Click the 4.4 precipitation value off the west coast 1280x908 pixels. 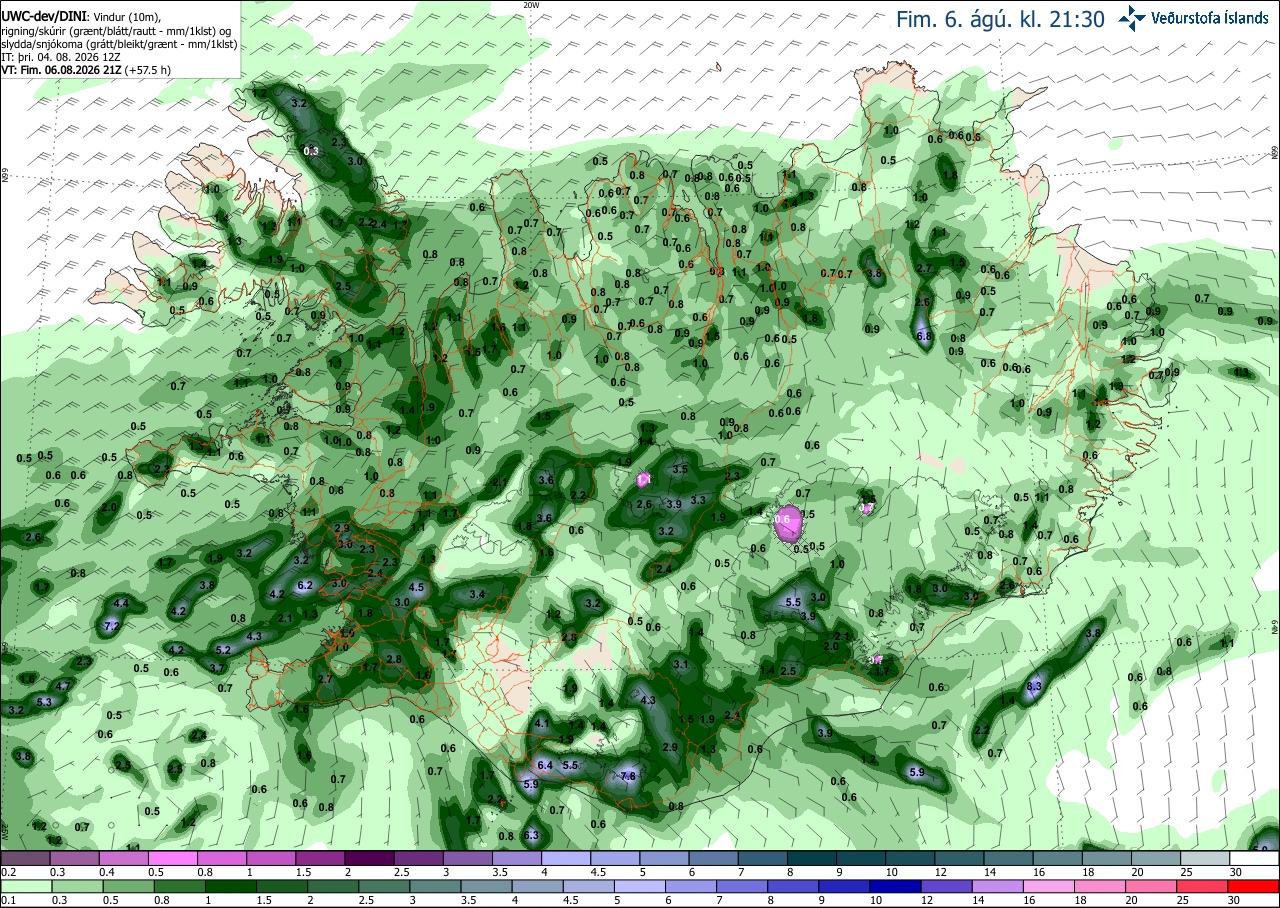[x=122, y=604]
